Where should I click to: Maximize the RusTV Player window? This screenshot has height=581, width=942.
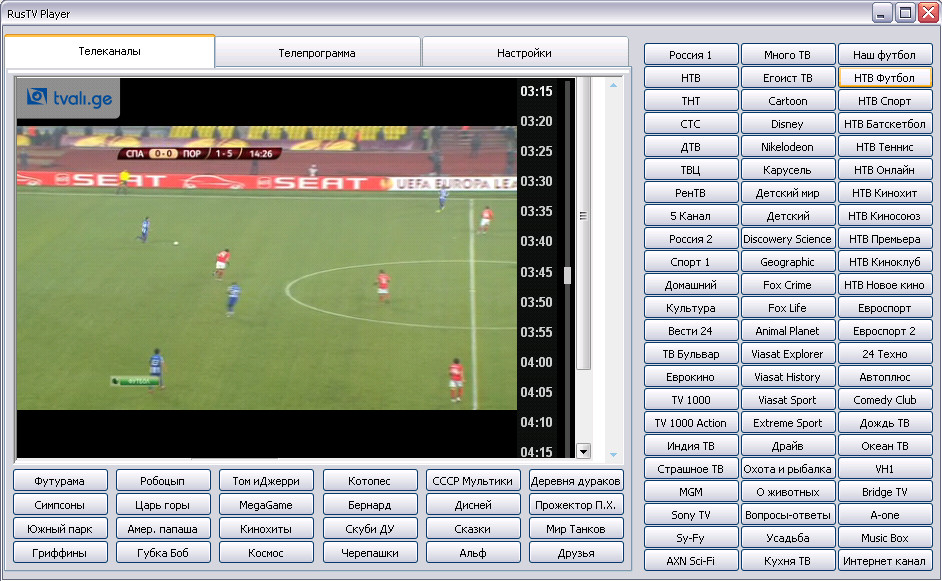(906, 13)
